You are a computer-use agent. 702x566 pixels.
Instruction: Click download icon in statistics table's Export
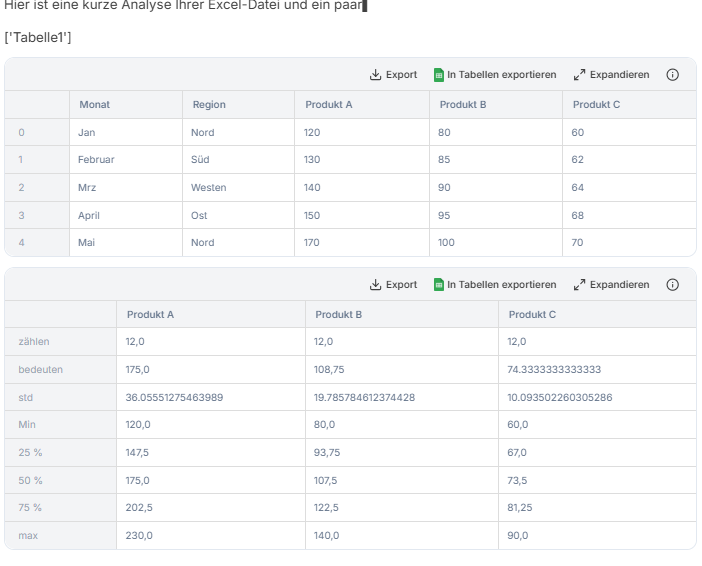tap(375, 285)
